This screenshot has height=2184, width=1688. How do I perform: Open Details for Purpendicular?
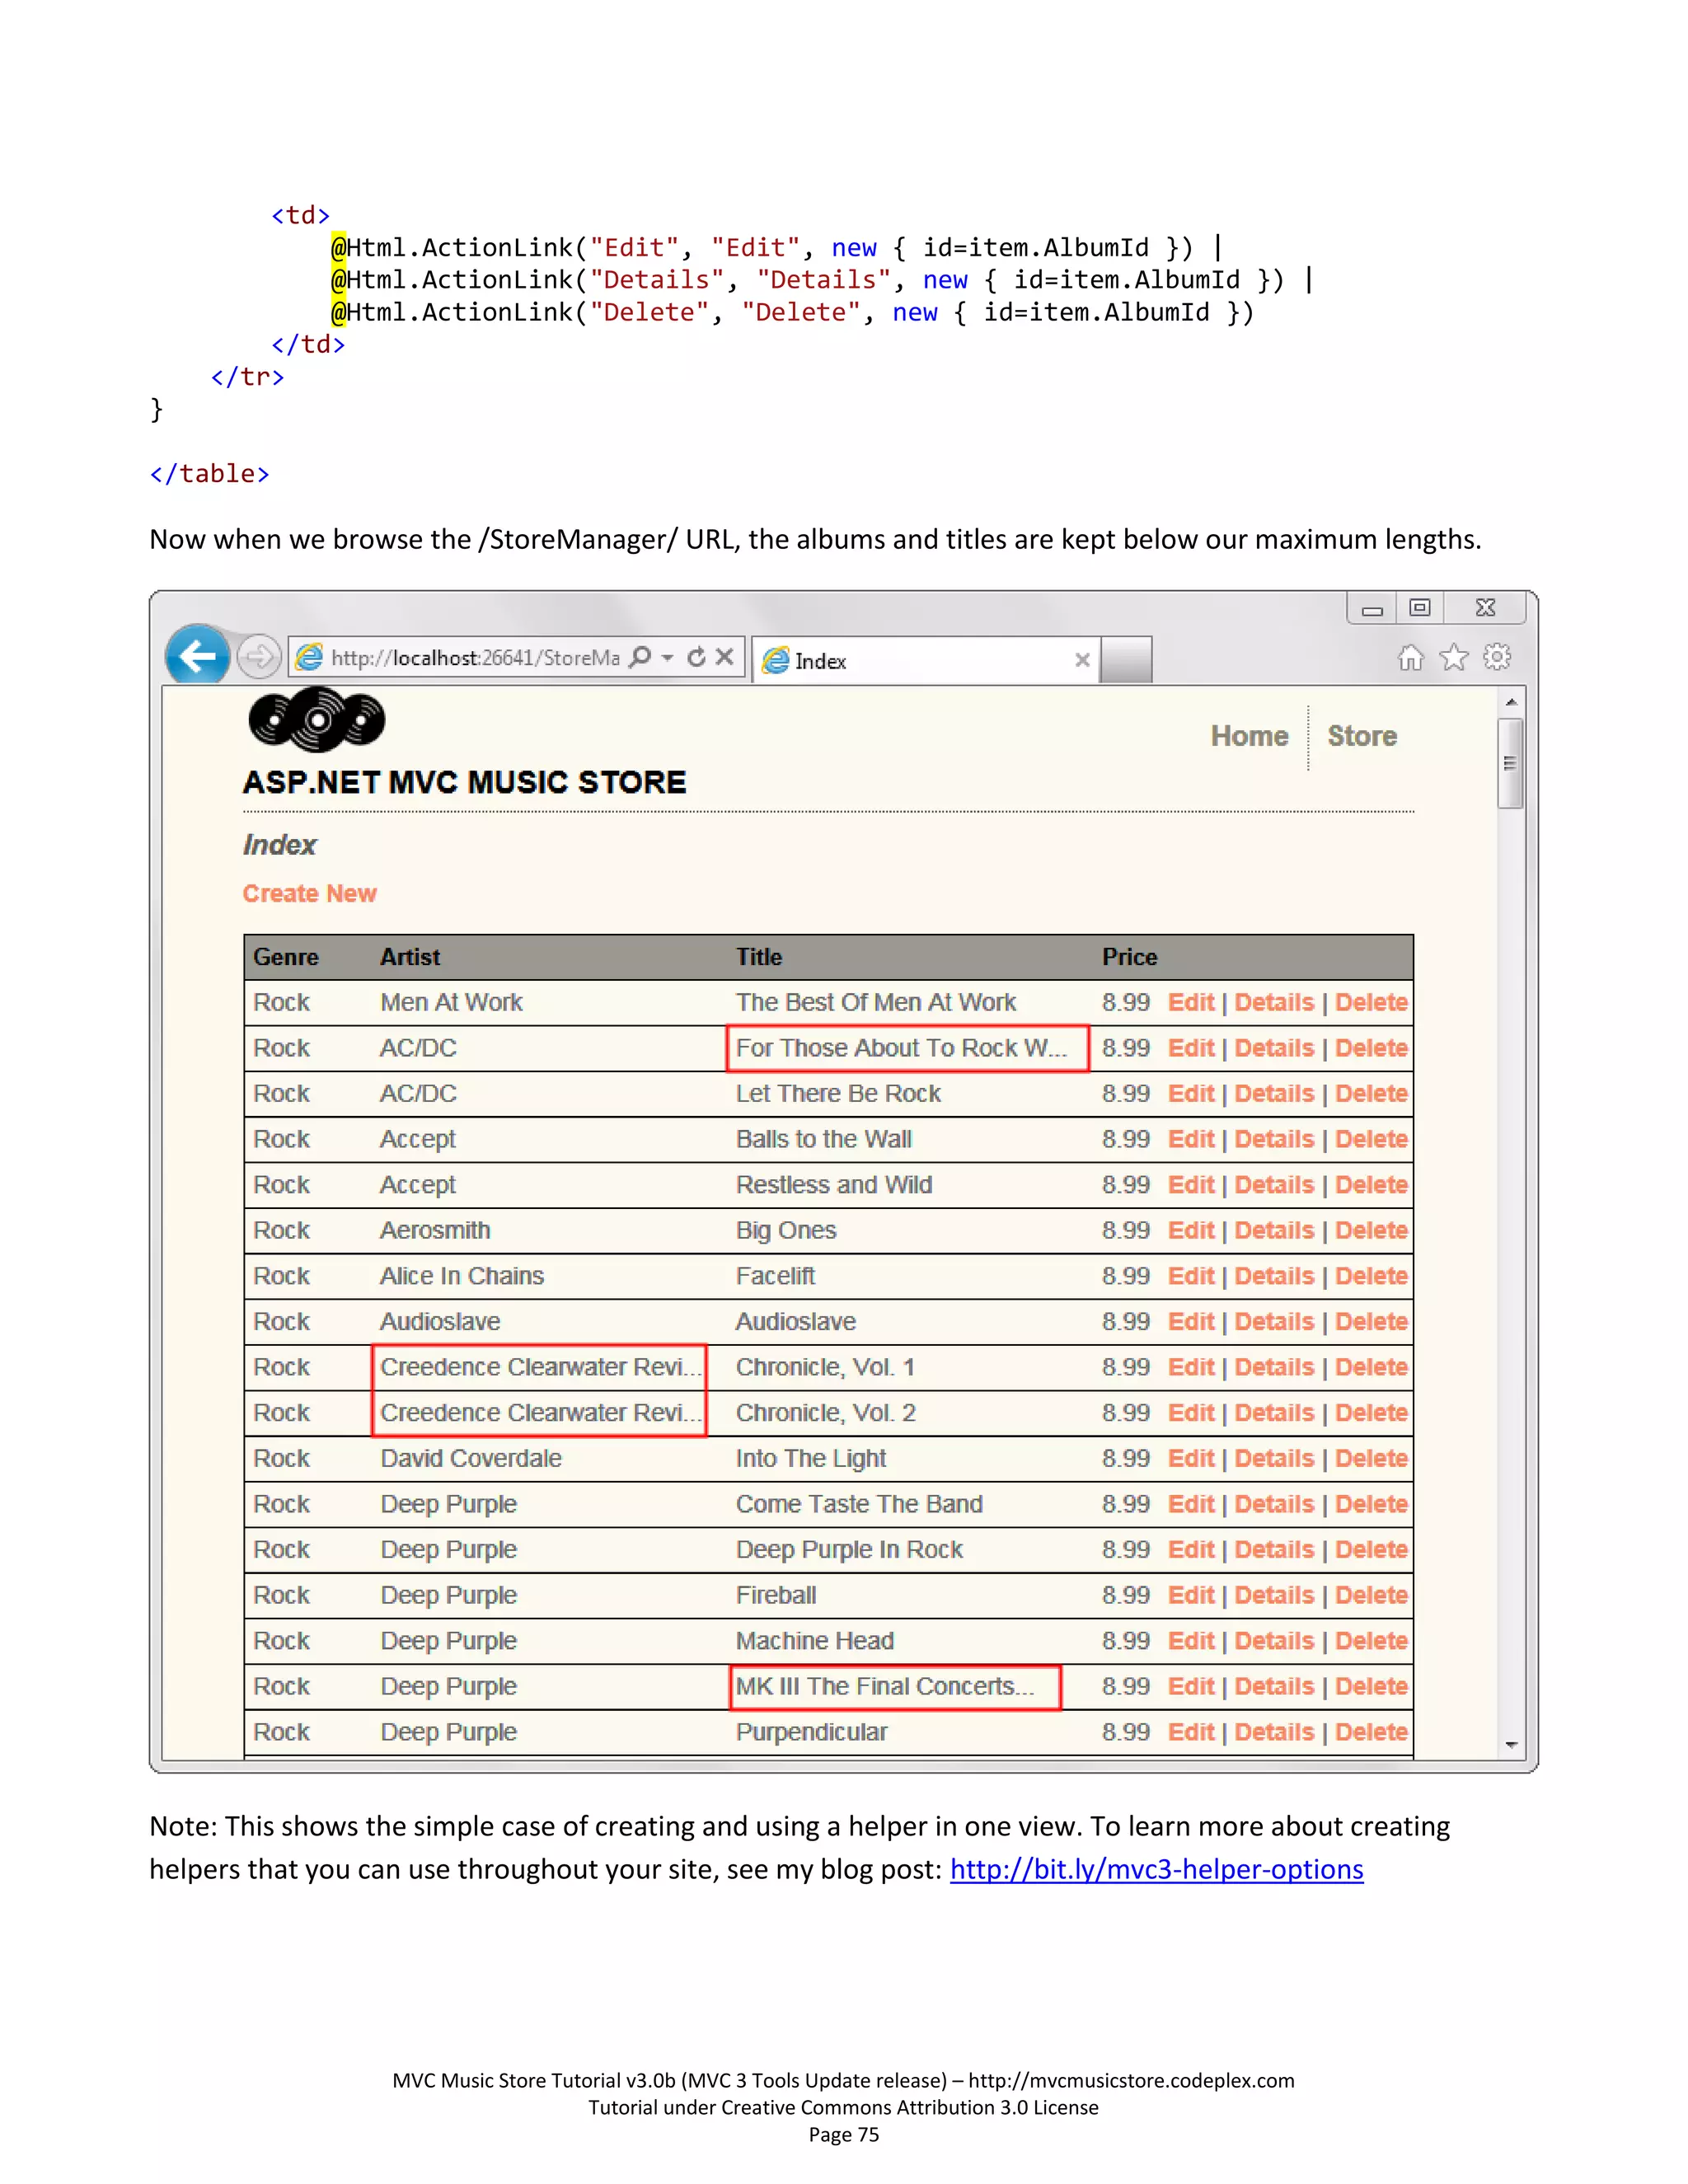pyautogui.click(x=1274, y=1733)
